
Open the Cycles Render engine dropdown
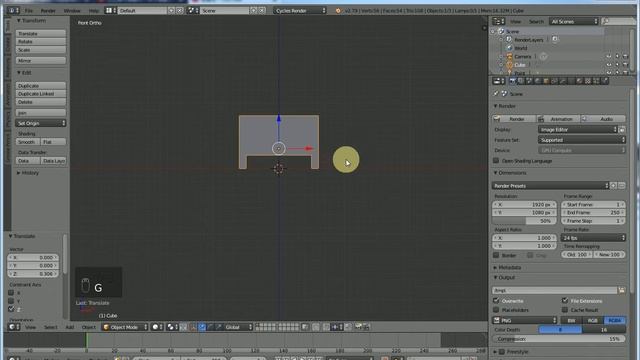click(x=300, y=11)
